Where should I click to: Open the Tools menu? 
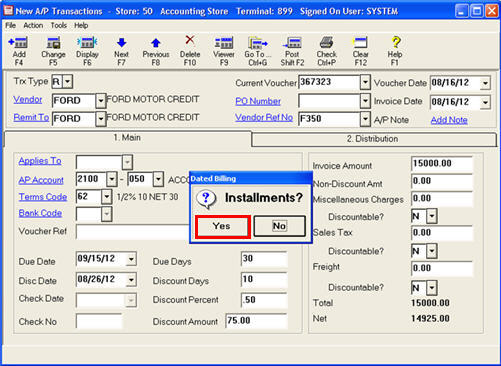pos(59,25)
